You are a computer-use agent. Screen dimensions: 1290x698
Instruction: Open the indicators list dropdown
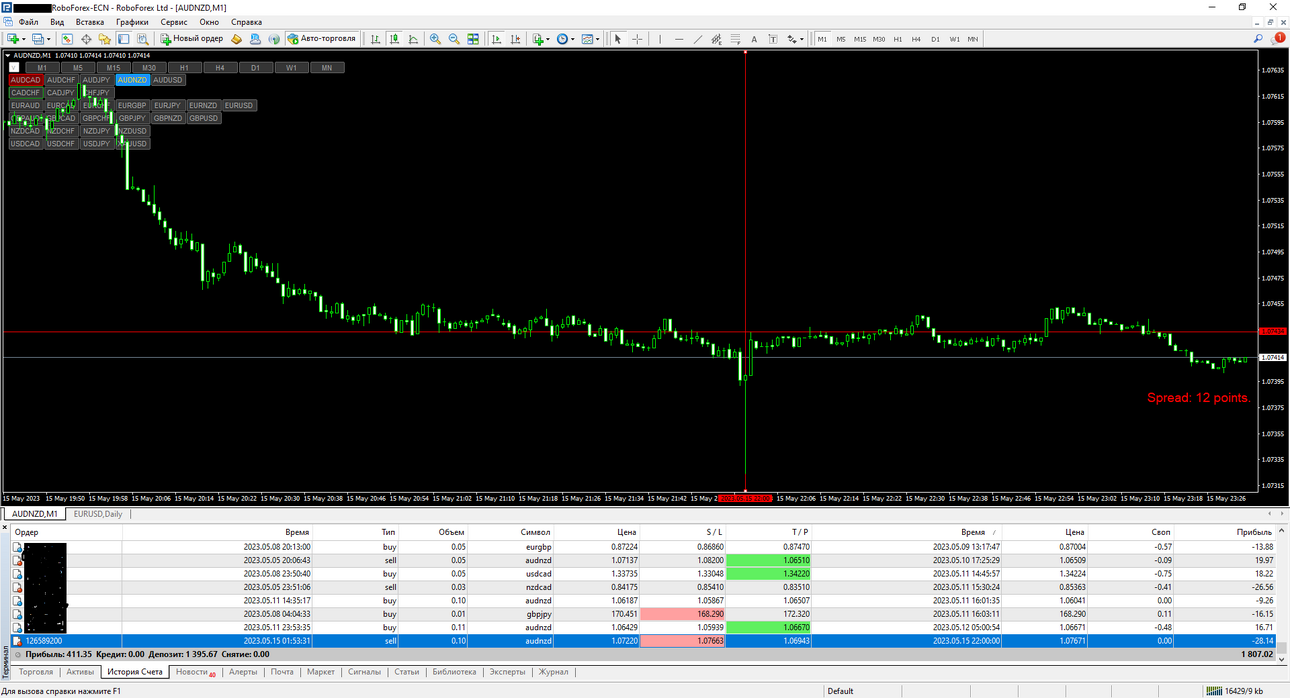click(548, 39)
